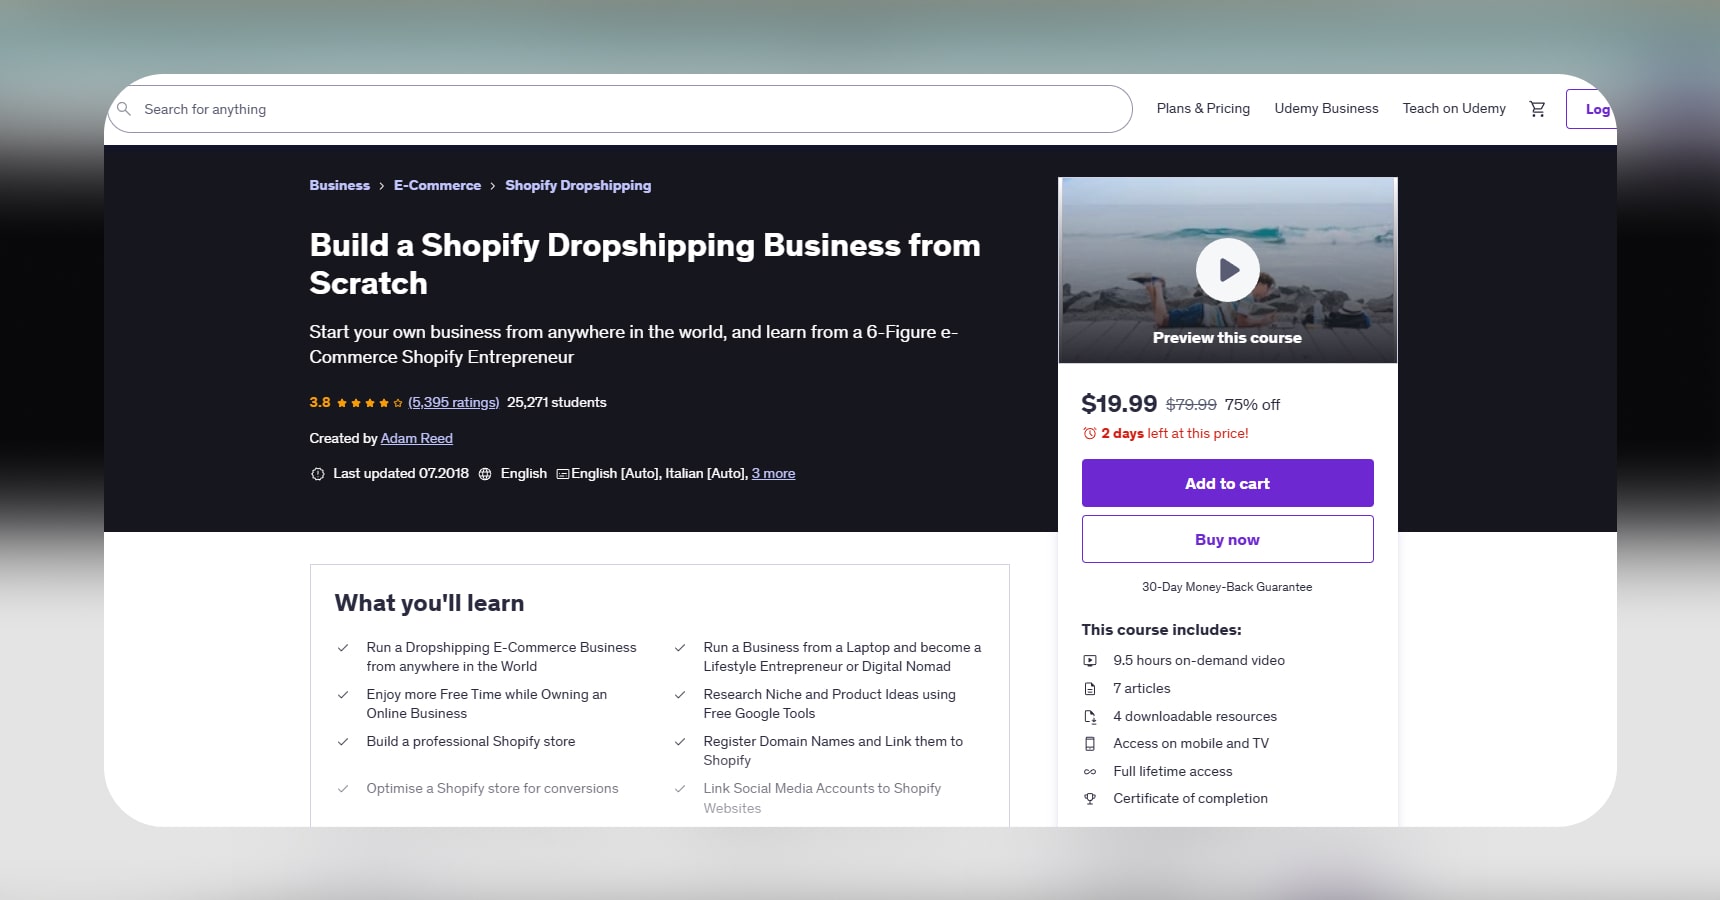Image resolution: width=1720 pixels, height=900 pixels.
Task: Click 7 articles text
Action: 1142,688
